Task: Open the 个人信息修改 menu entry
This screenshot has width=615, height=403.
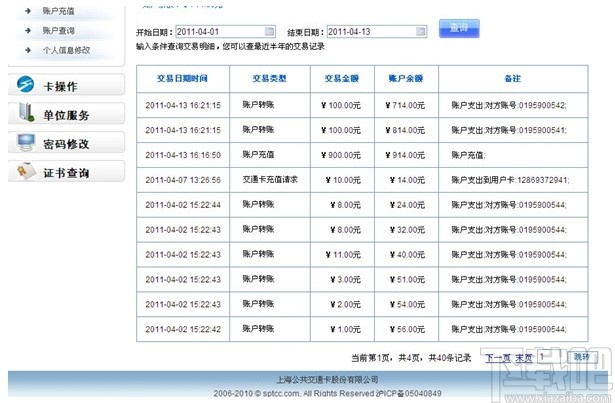Action: (x=66, y=50)
